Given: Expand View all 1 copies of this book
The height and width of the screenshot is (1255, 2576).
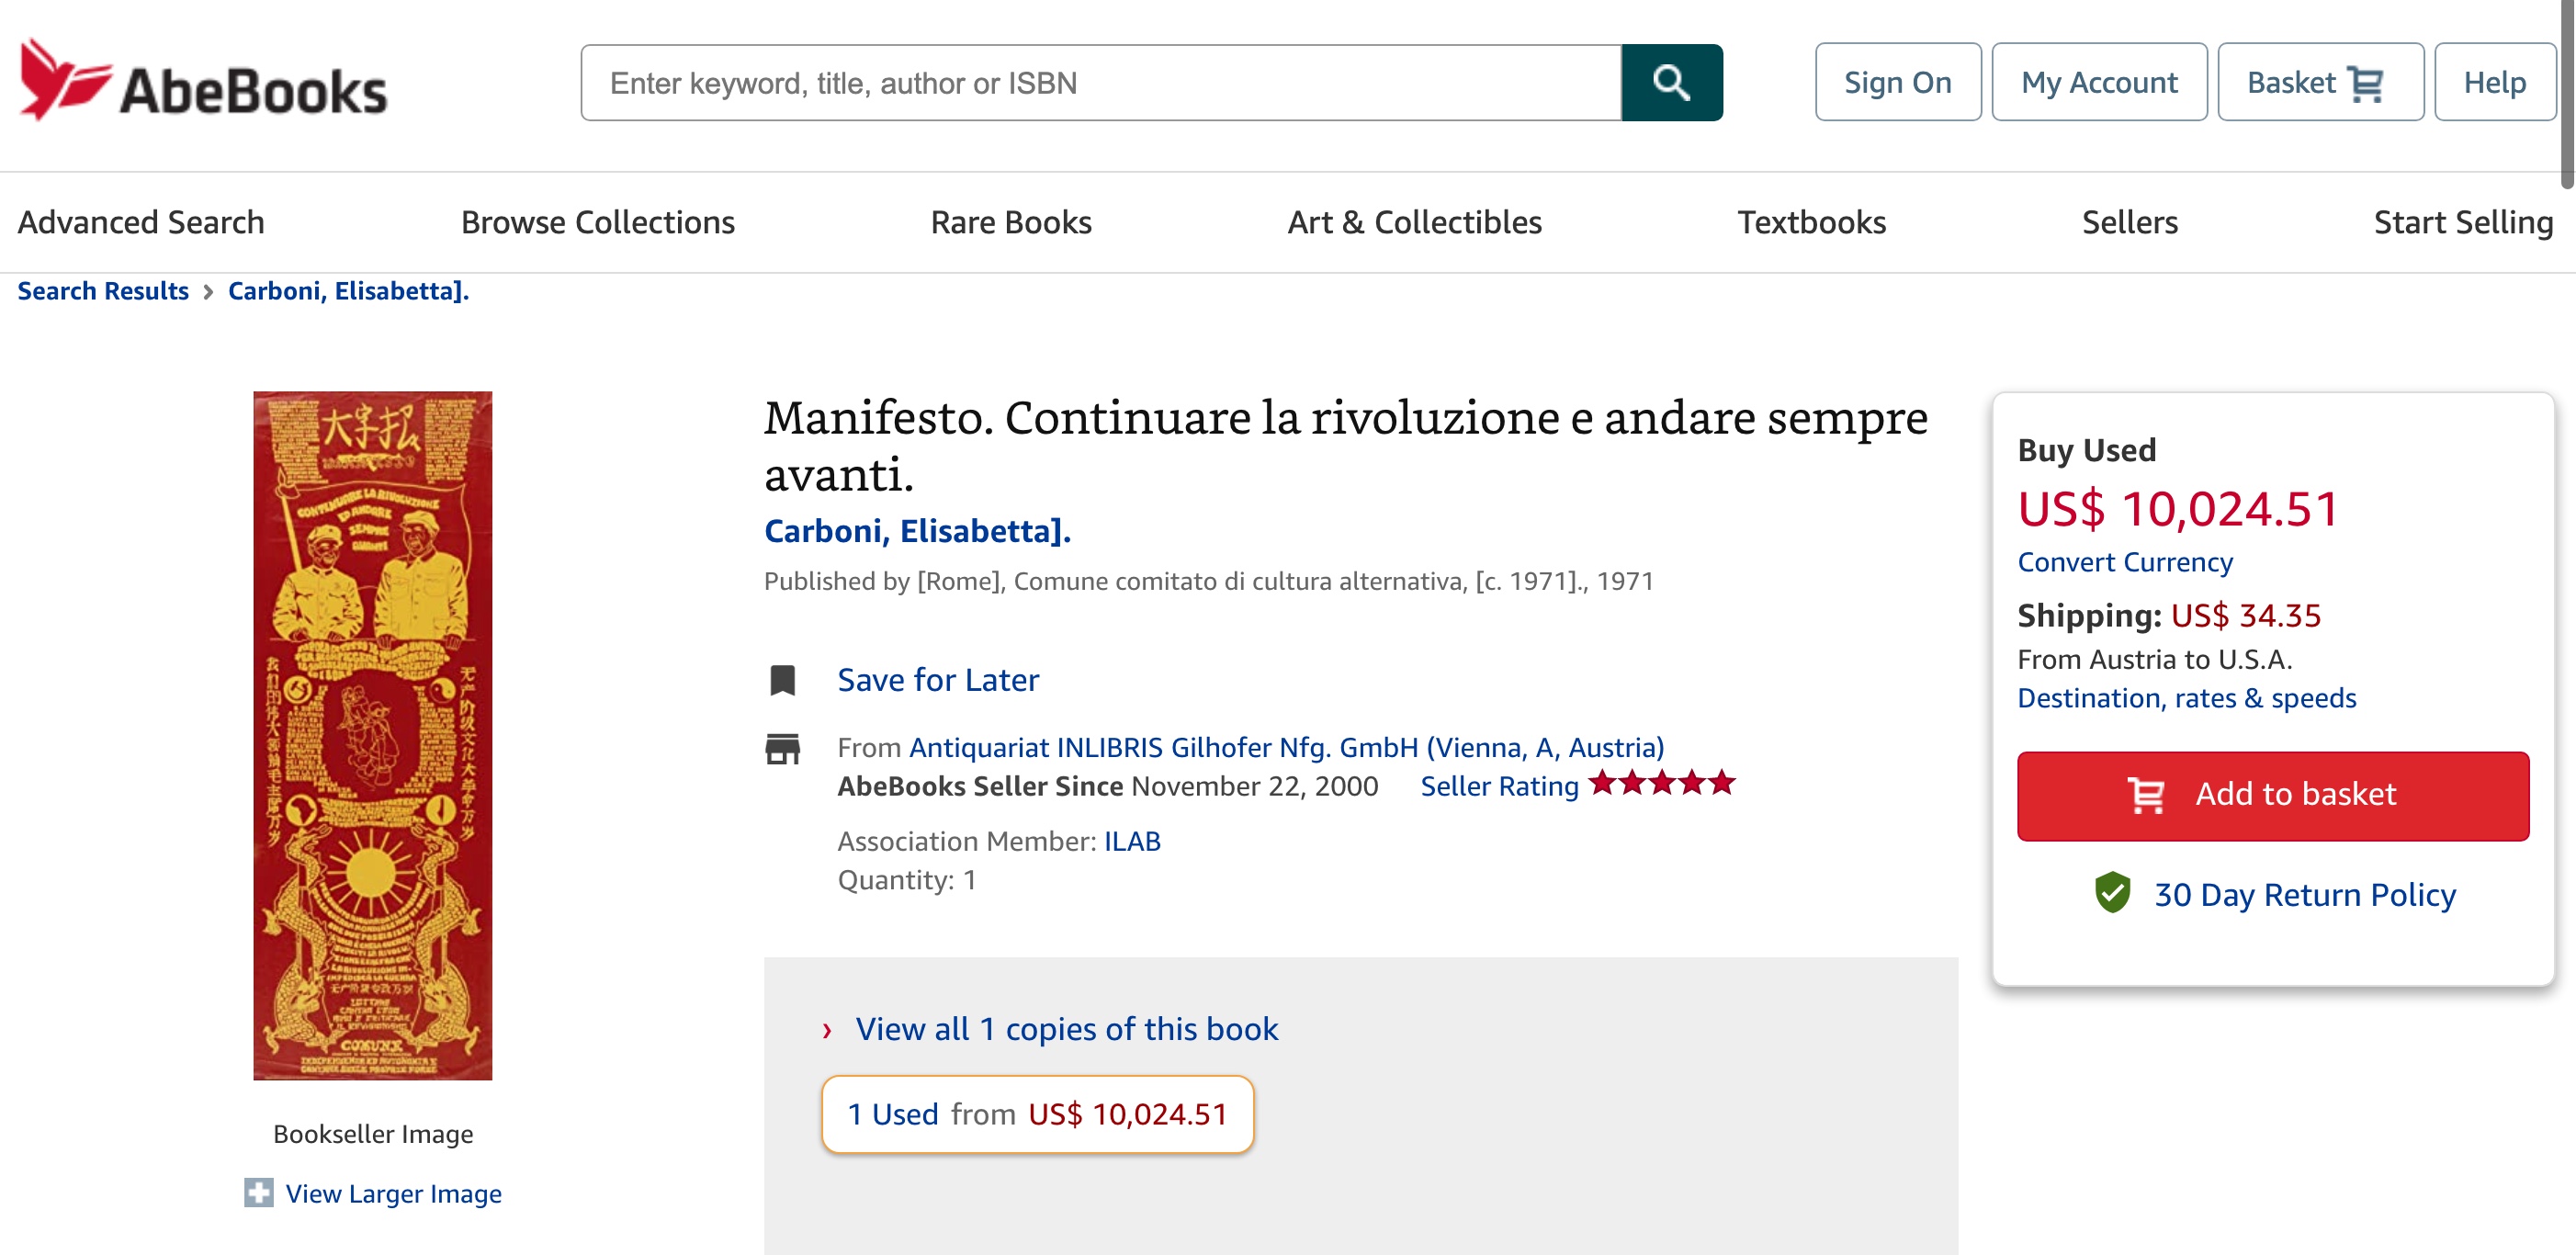Looking at the screenshot, I should (x=1066, y=1029).
